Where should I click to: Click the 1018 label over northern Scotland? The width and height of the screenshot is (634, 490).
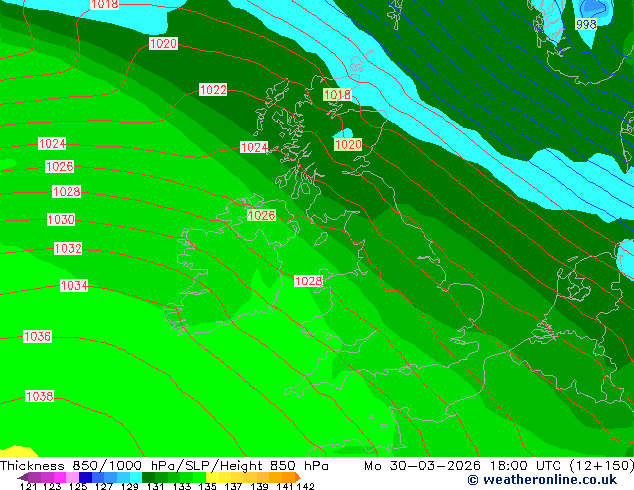coord(337,95)
